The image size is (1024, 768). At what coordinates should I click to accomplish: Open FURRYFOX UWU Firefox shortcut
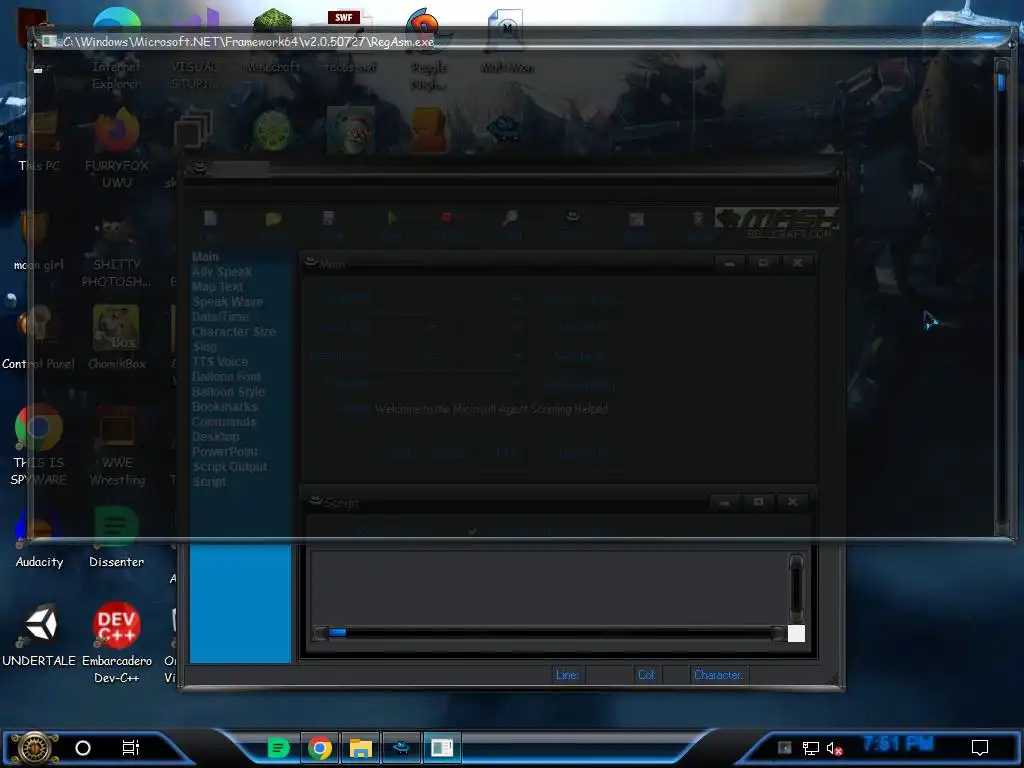(x=116, y=149)
